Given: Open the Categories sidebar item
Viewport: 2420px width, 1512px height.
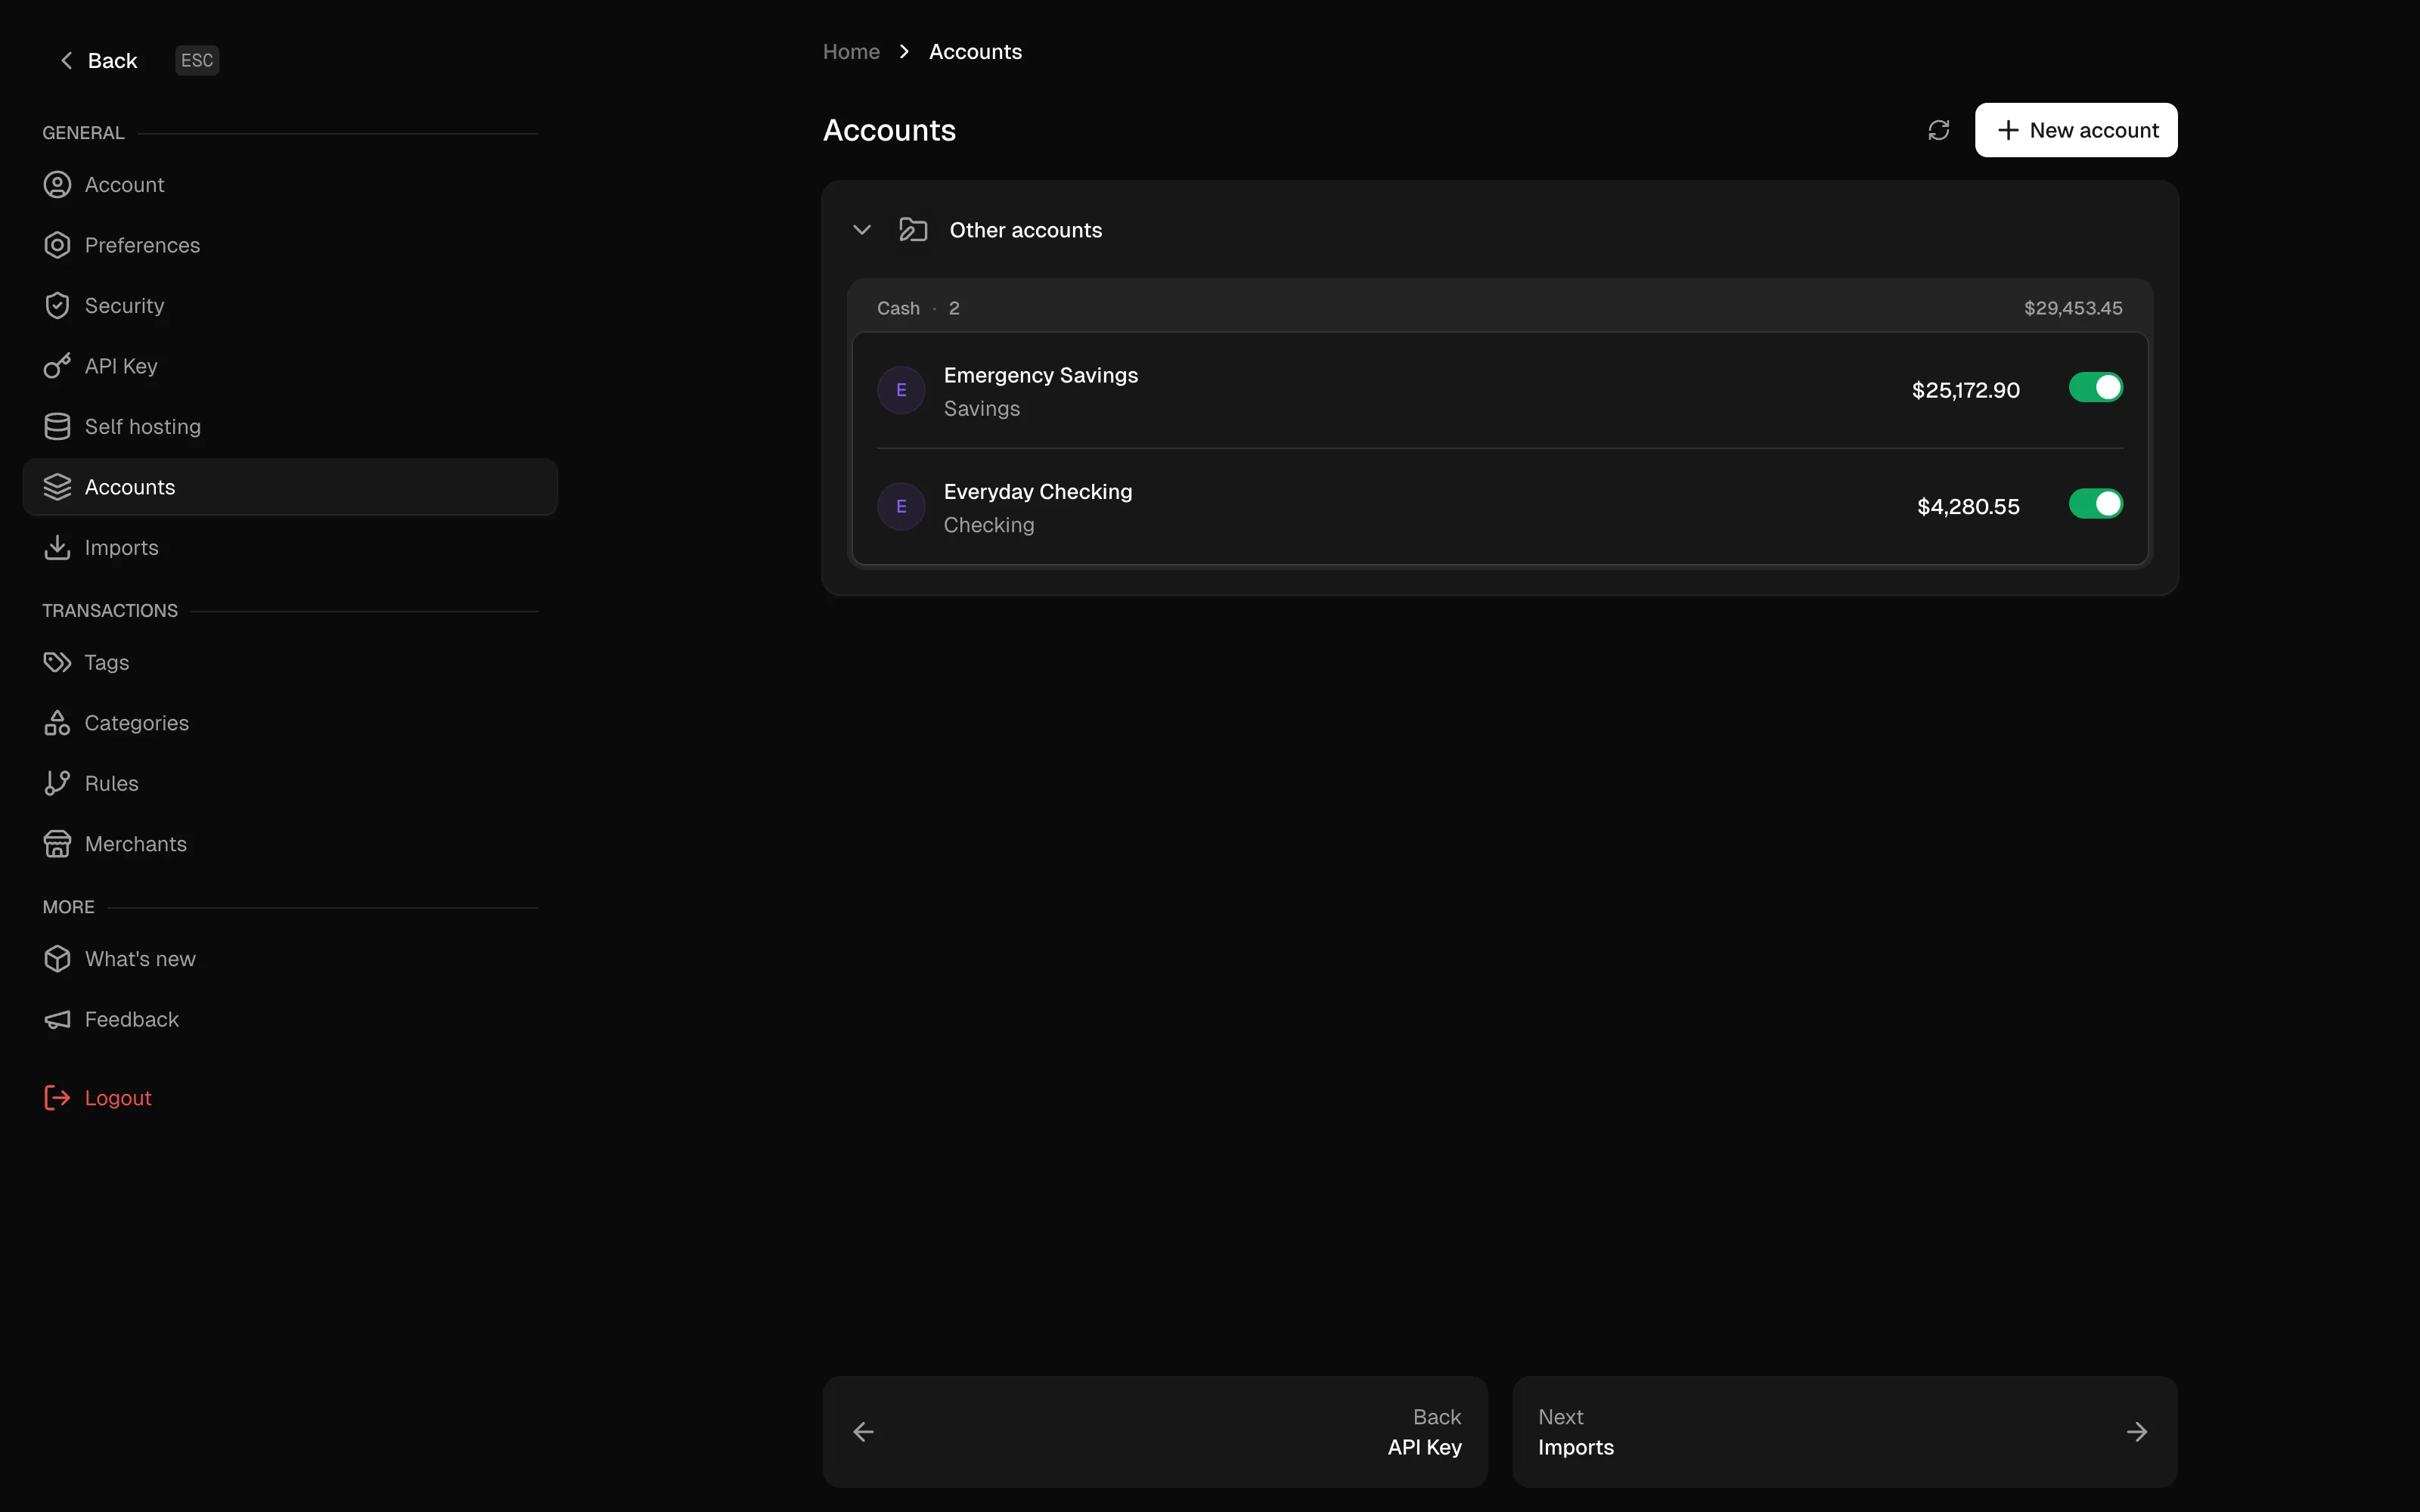Looking at the screenshot, I should coord(290,723).
